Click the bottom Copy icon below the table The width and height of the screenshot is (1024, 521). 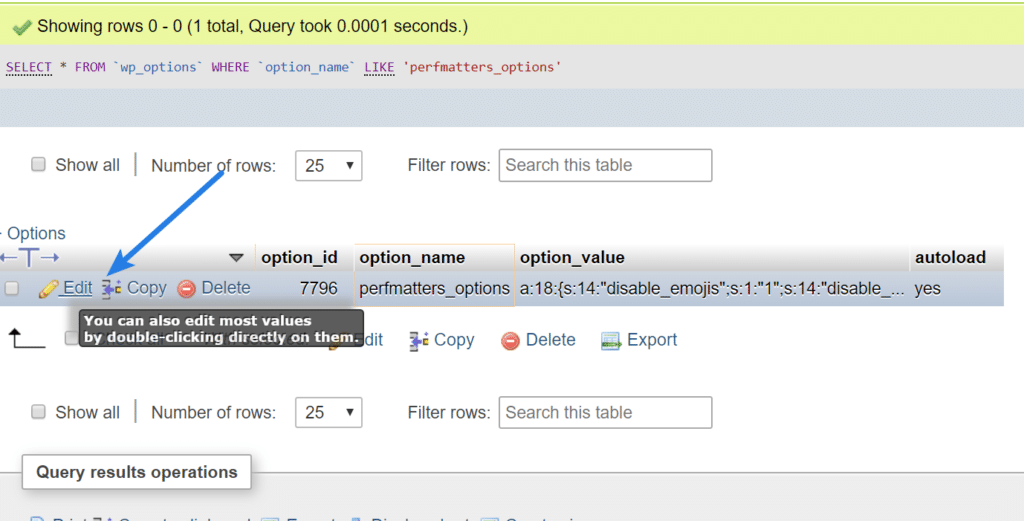pos(419,341)
